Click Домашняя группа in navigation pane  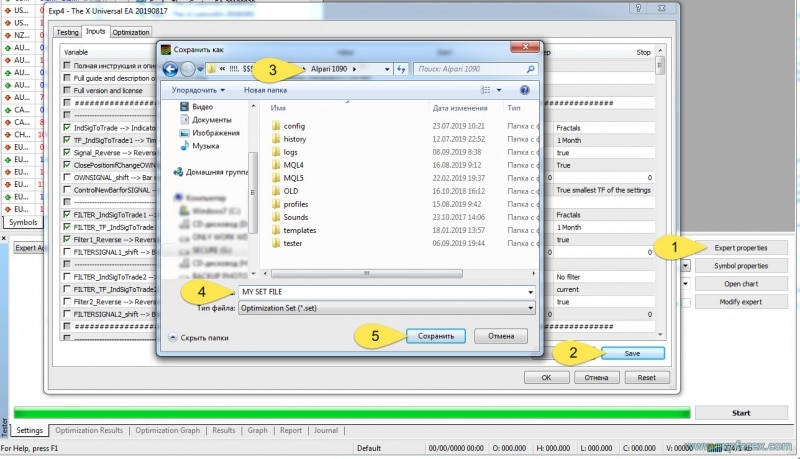click(x=213, y=172)
